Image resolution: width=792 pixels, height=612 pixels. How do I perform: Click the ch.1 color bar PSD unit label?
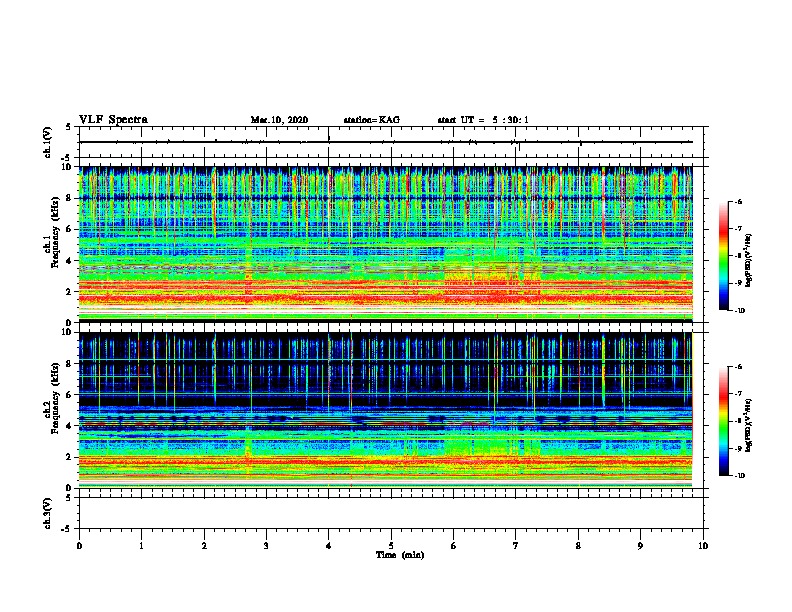(x=748, y=260)
